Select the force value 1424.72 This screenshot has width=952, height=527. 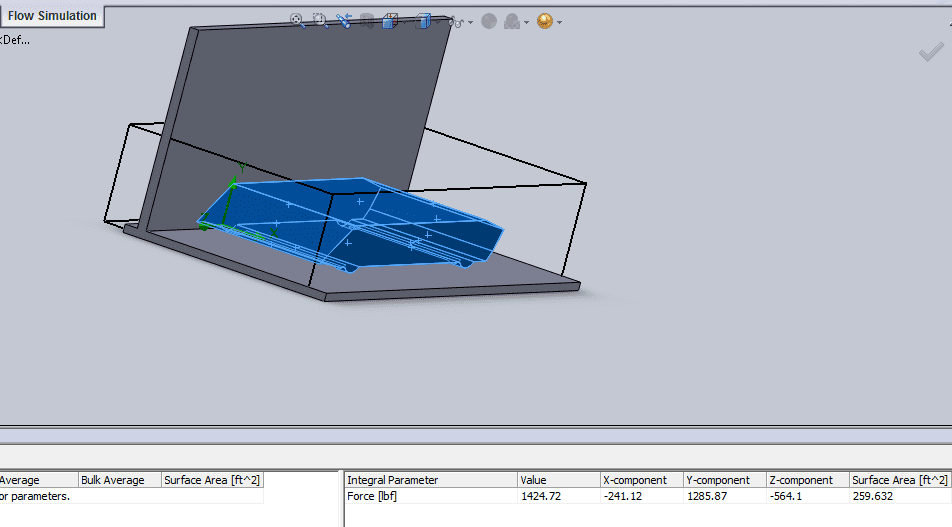[541, 496]
